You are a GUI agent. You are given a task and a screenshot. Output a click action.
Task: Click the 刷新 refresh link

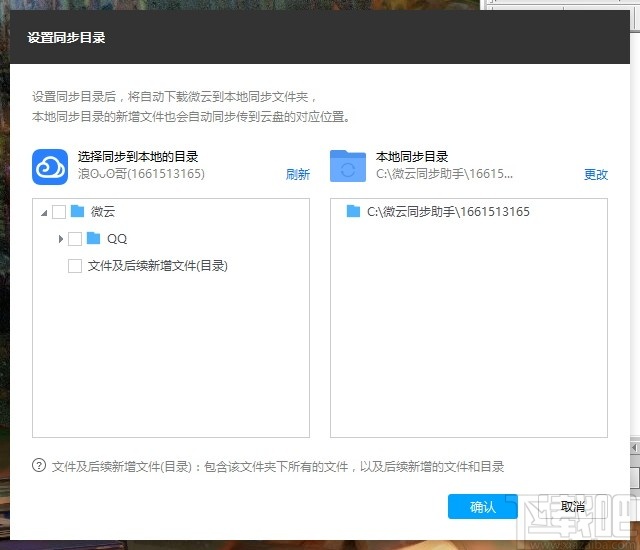298,175
